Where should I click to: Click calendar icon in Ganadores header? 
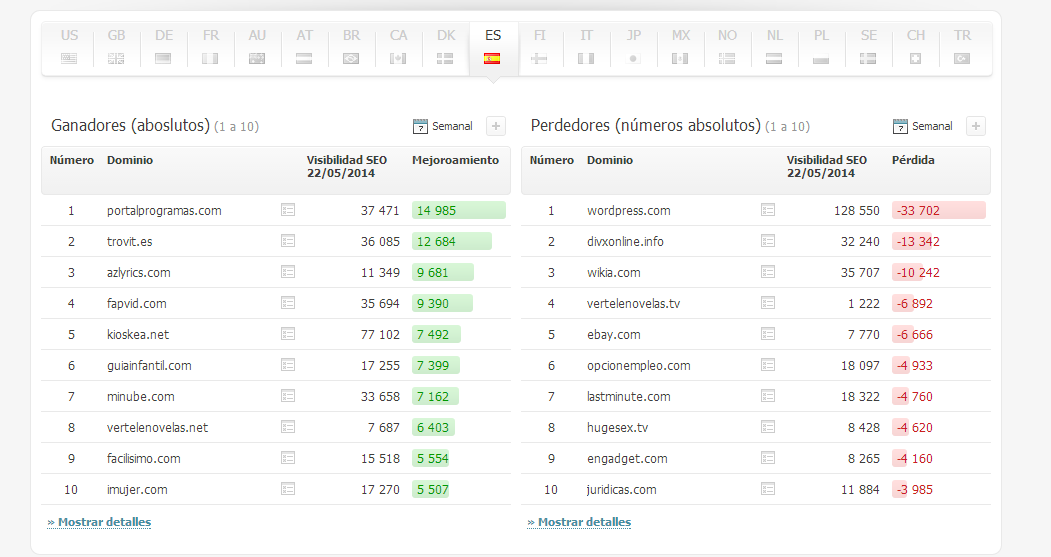pos(420,126)
